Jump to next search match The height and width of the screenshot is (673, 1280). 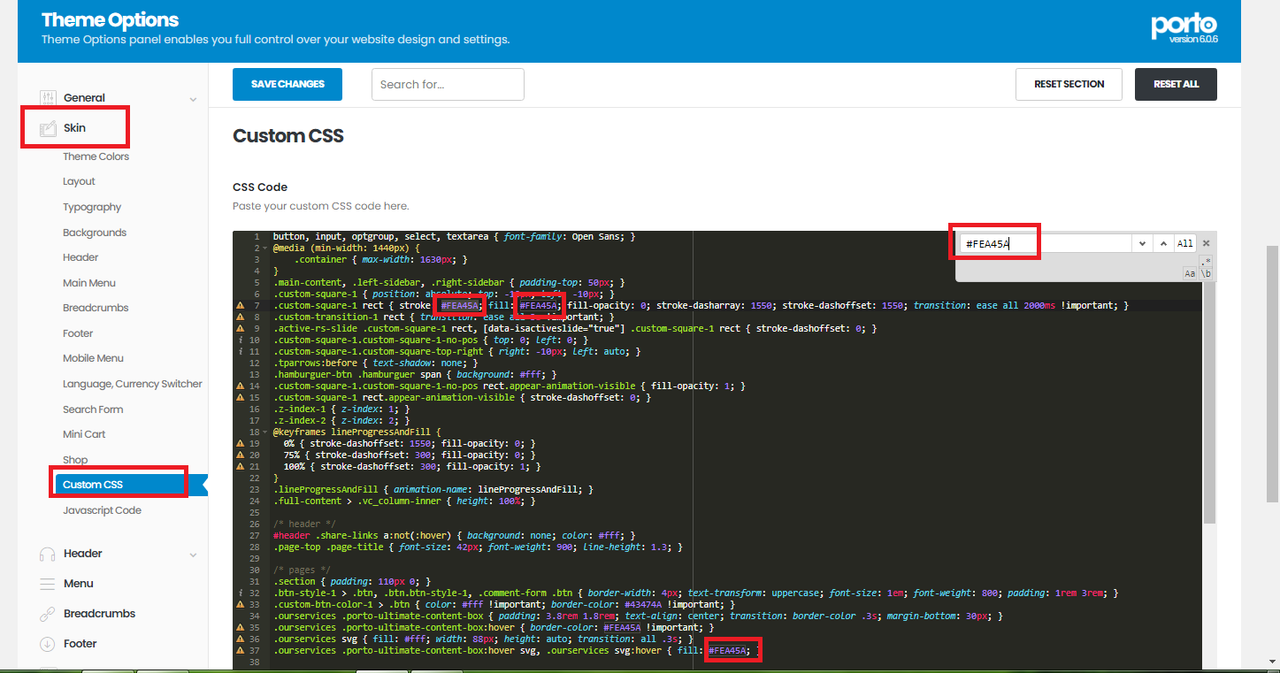[1142, 244]
